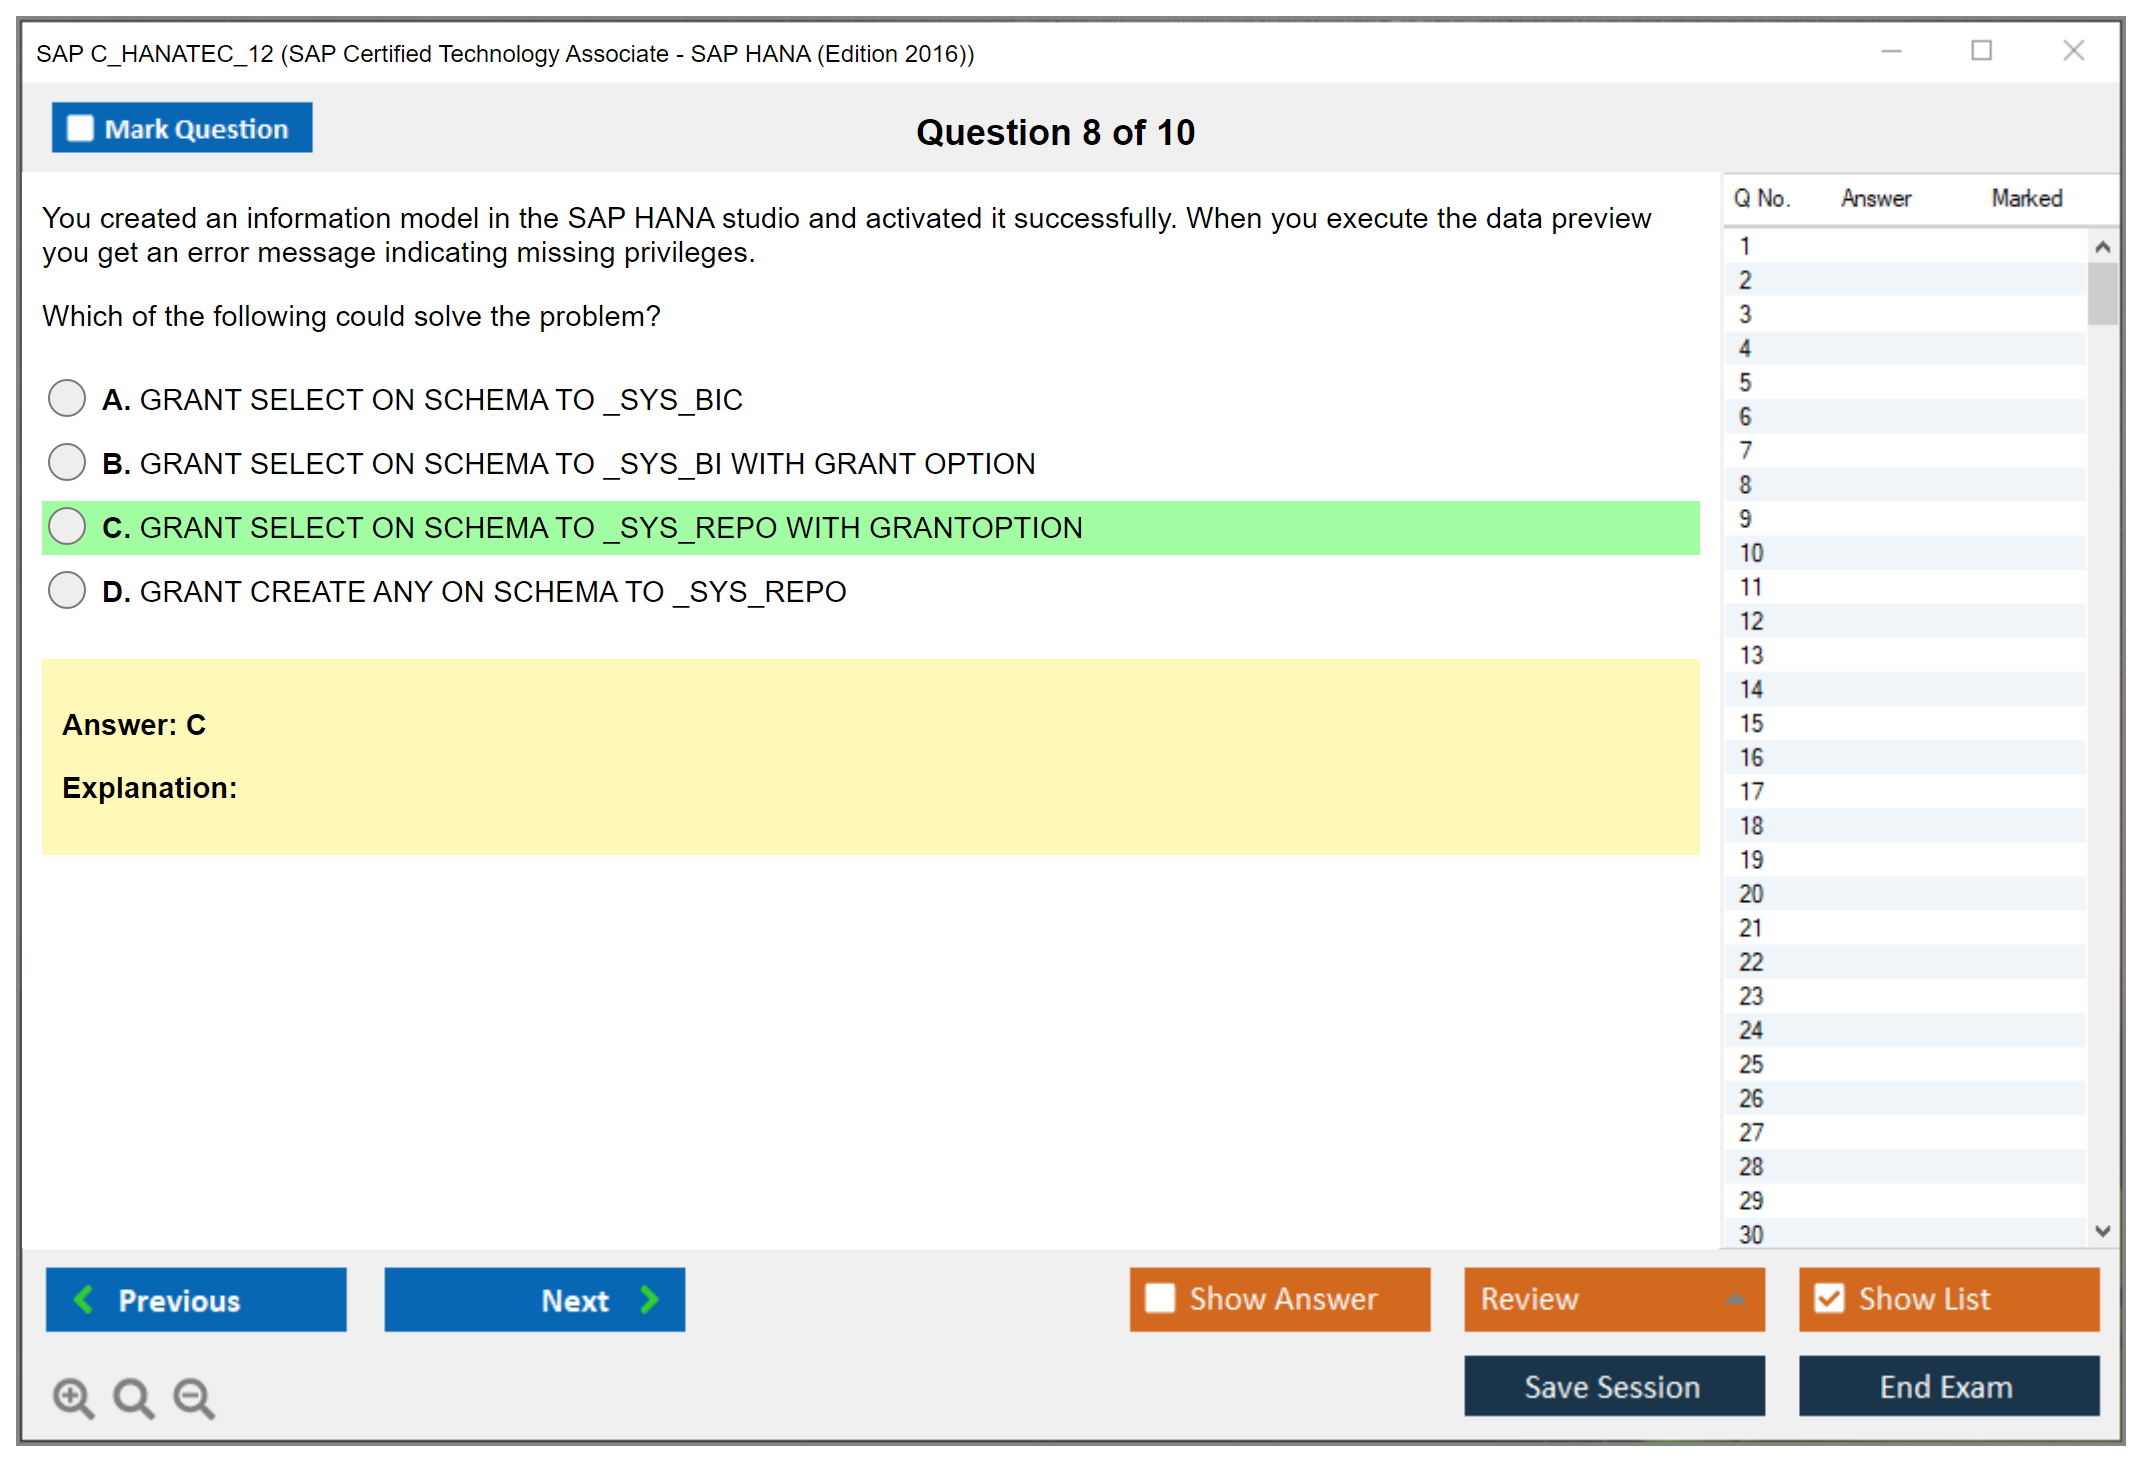Expand the Review dropdown menu

[x=1735, y=1299]
